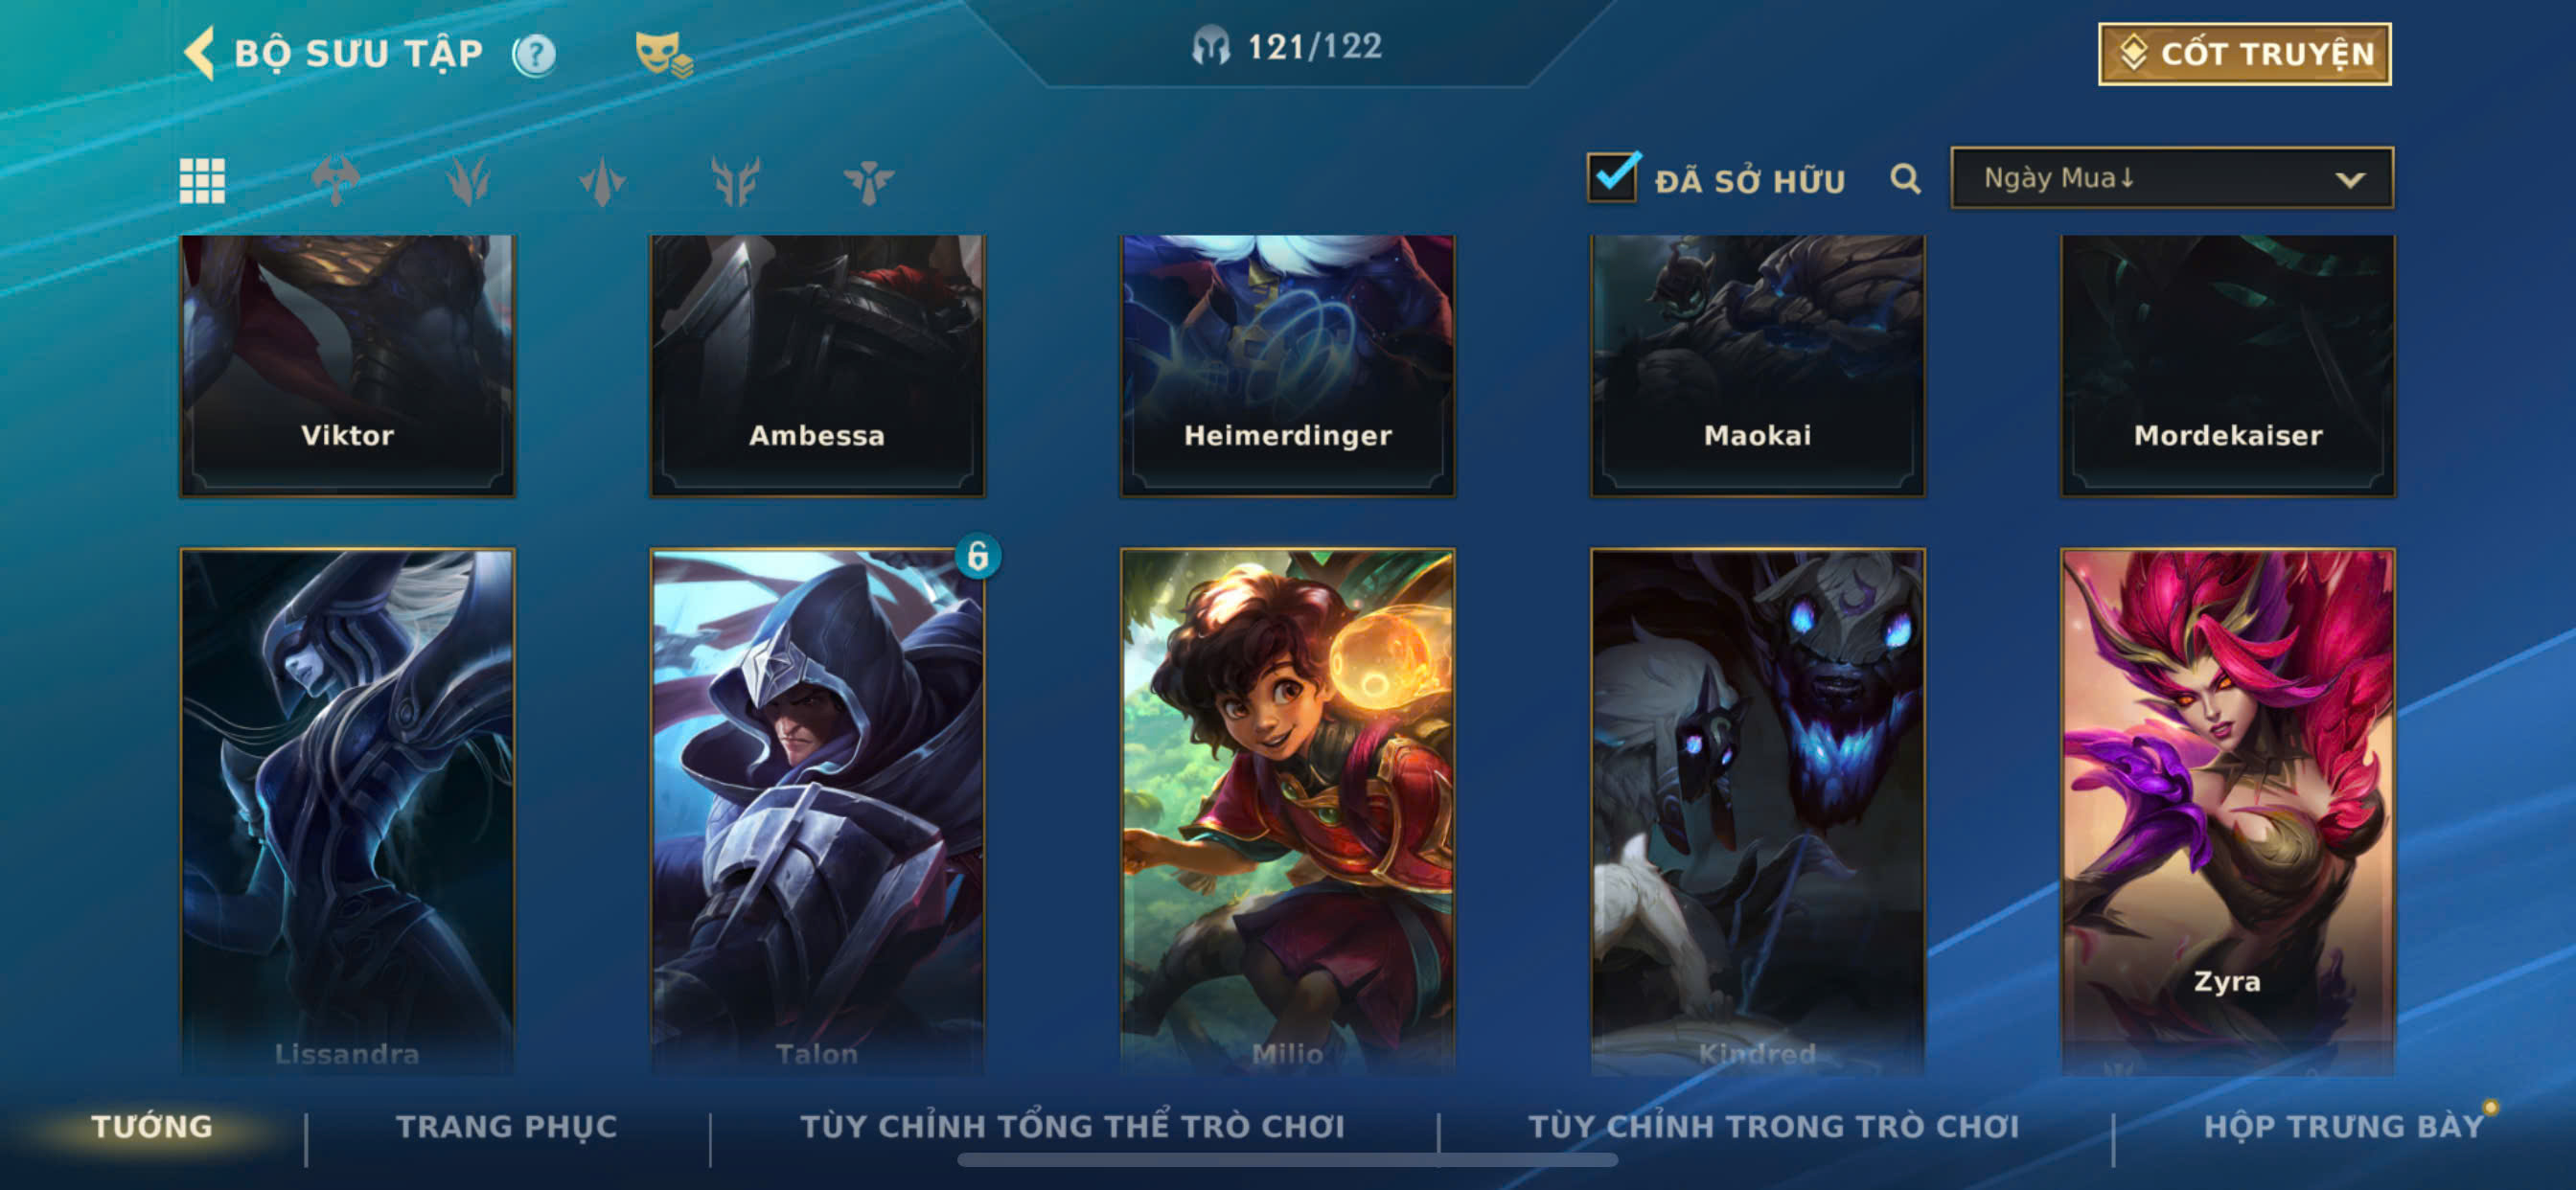Viewport: 2576px width, 1190px height.
Task: Uncheck the Đã Sở Hữu checkbox
Action: click(1612, 177)
